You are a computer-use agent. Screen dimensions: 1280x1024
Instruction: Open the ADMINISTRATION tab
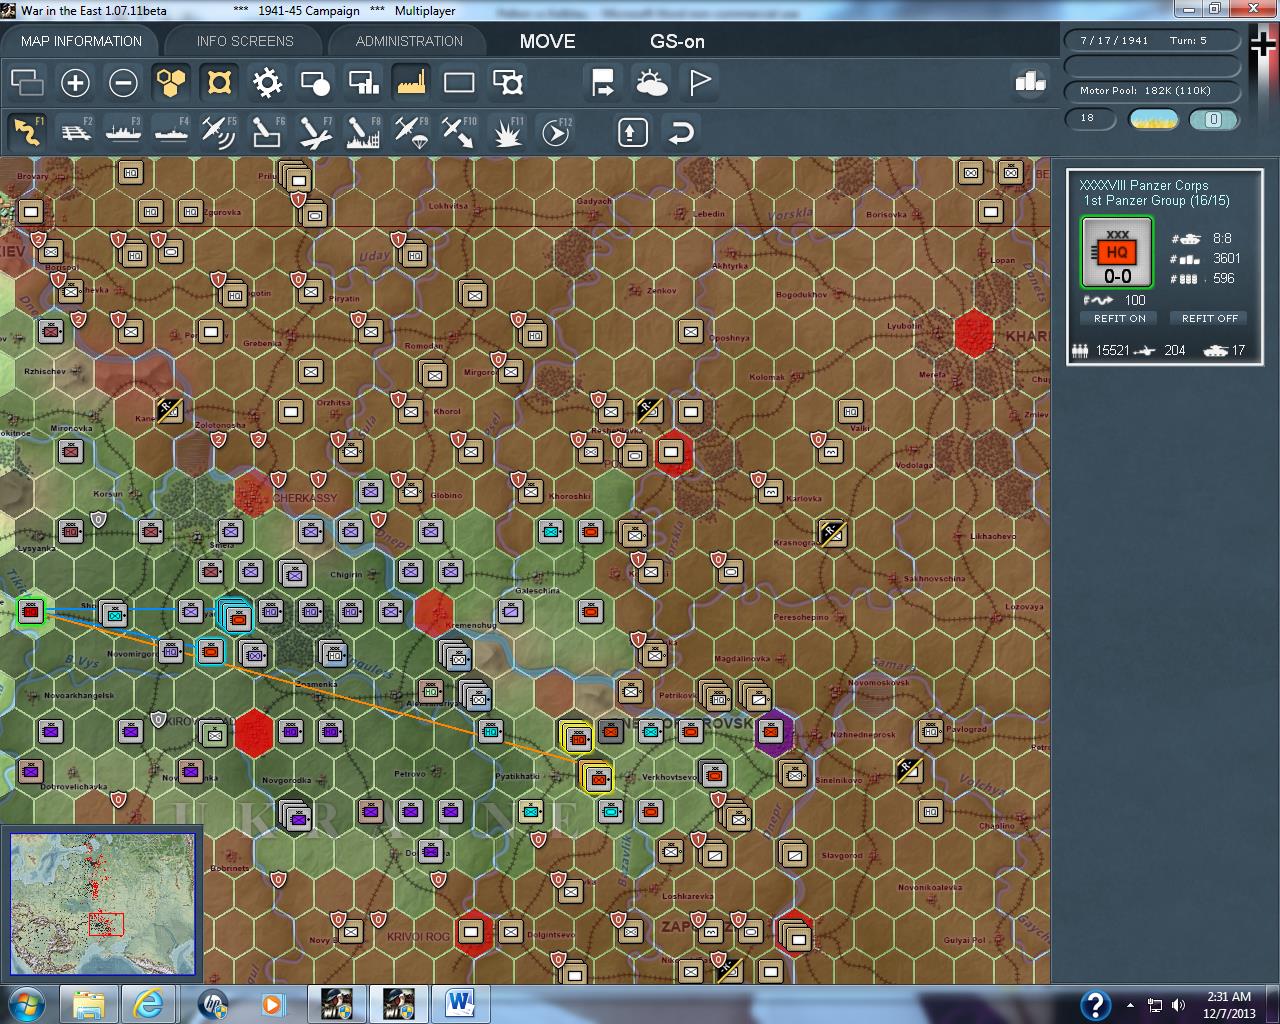coord(409,41)
